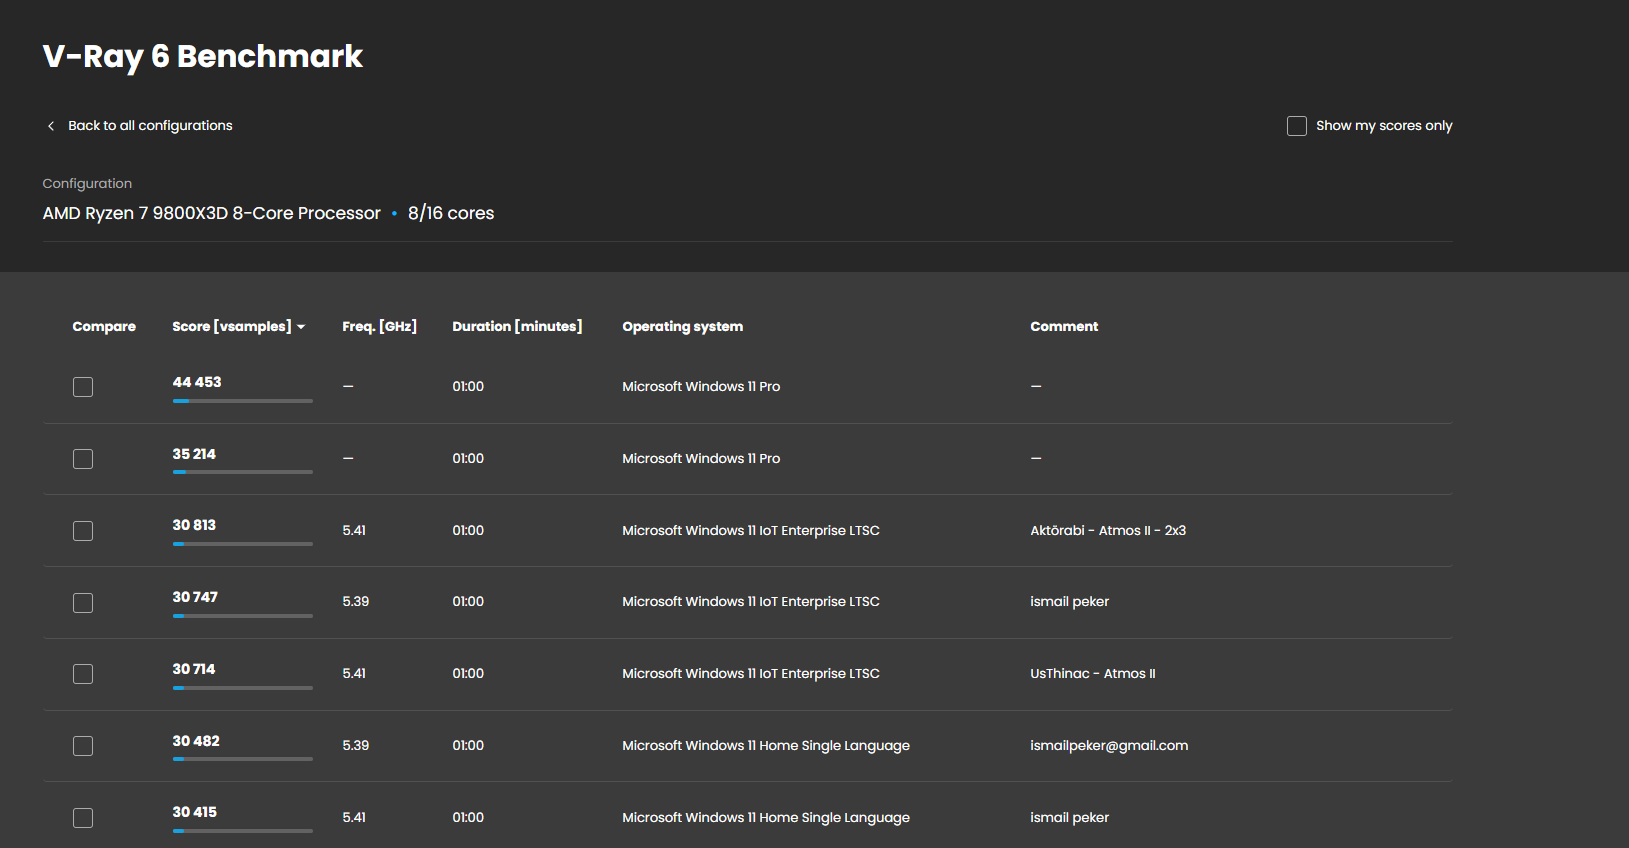Click the back chevron arrow icon
The width and height of the screenshot is (1629, 848).
pos(51,126)
